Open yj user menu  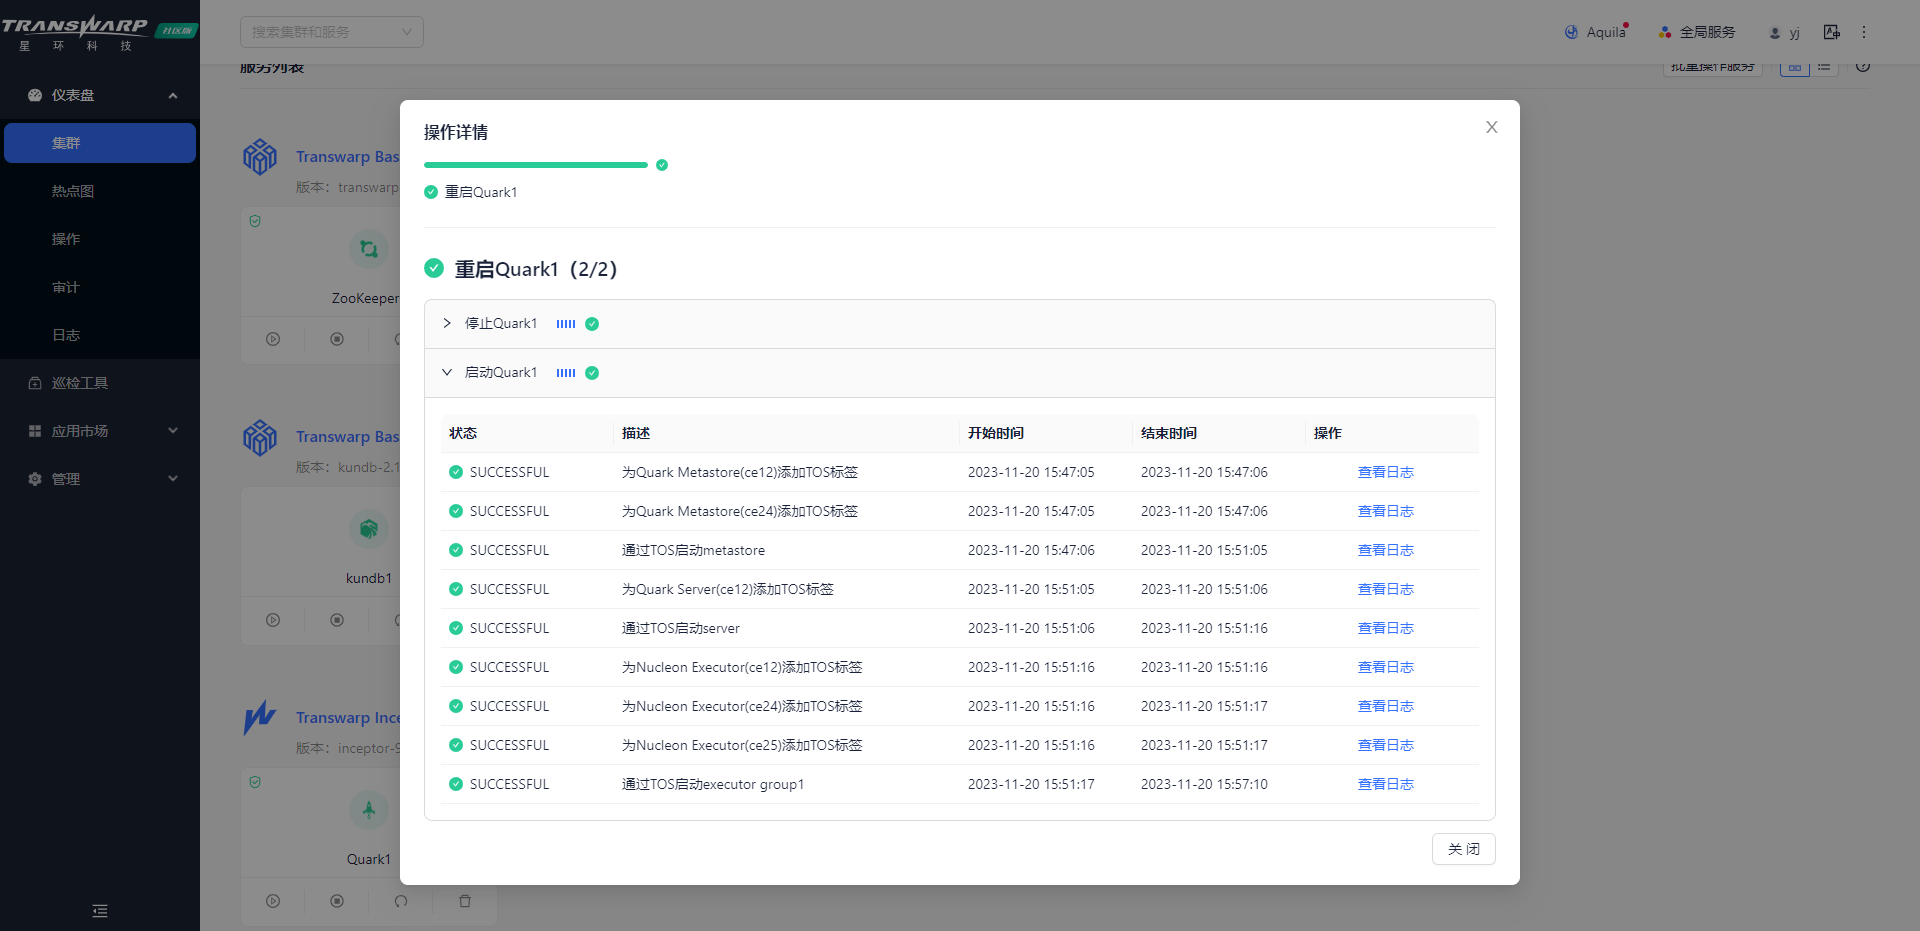(x=1785, y=32)
